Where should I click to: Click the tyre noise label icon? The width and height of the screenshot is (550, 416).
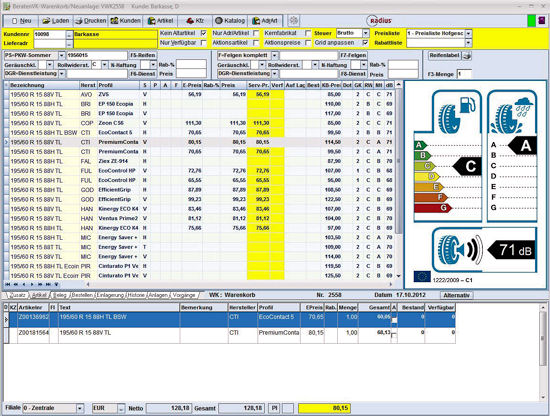pos(460,250)
